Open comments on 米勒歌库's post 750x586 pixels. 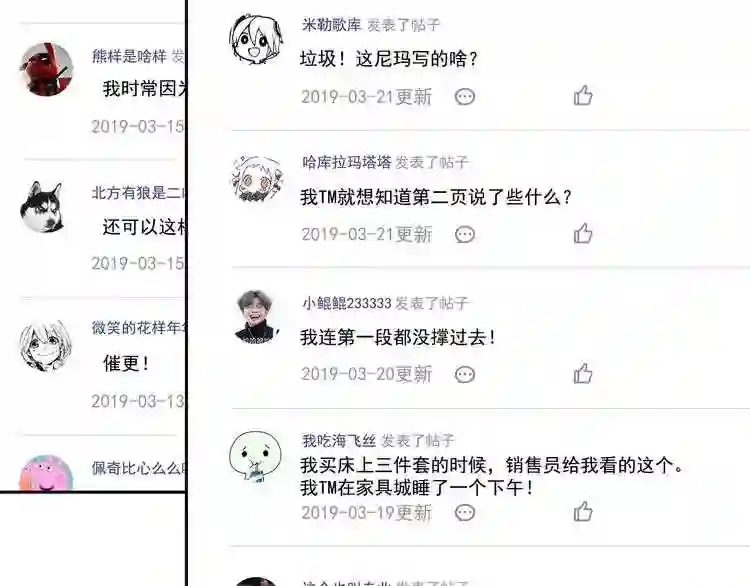tap(464, 97)
